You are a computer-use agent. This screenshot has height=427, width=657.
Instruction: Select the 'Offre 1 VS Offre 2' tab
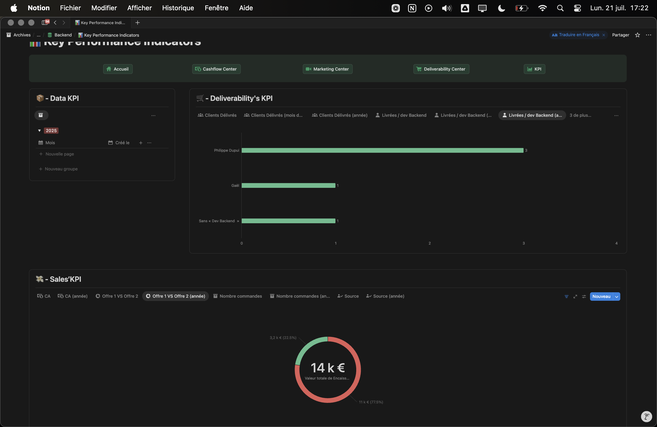click(117, 296)
